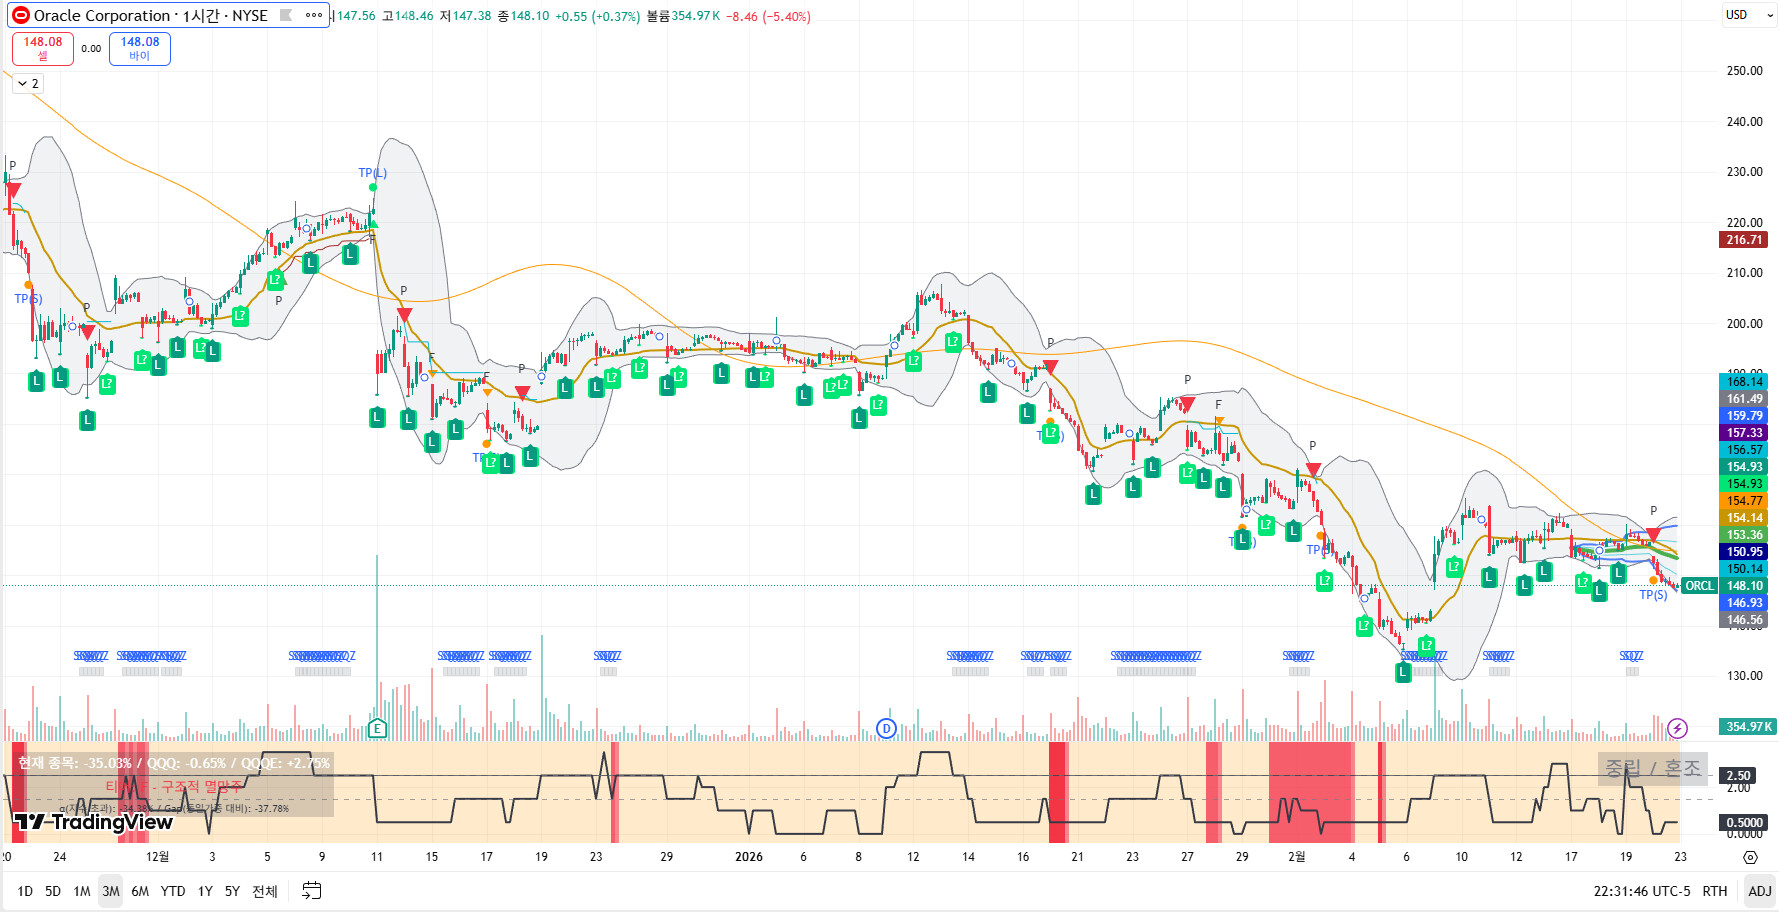Click the 161.49 gray price label
Viewport: 1779px width, 912px height.
(x=1744, y=399)
